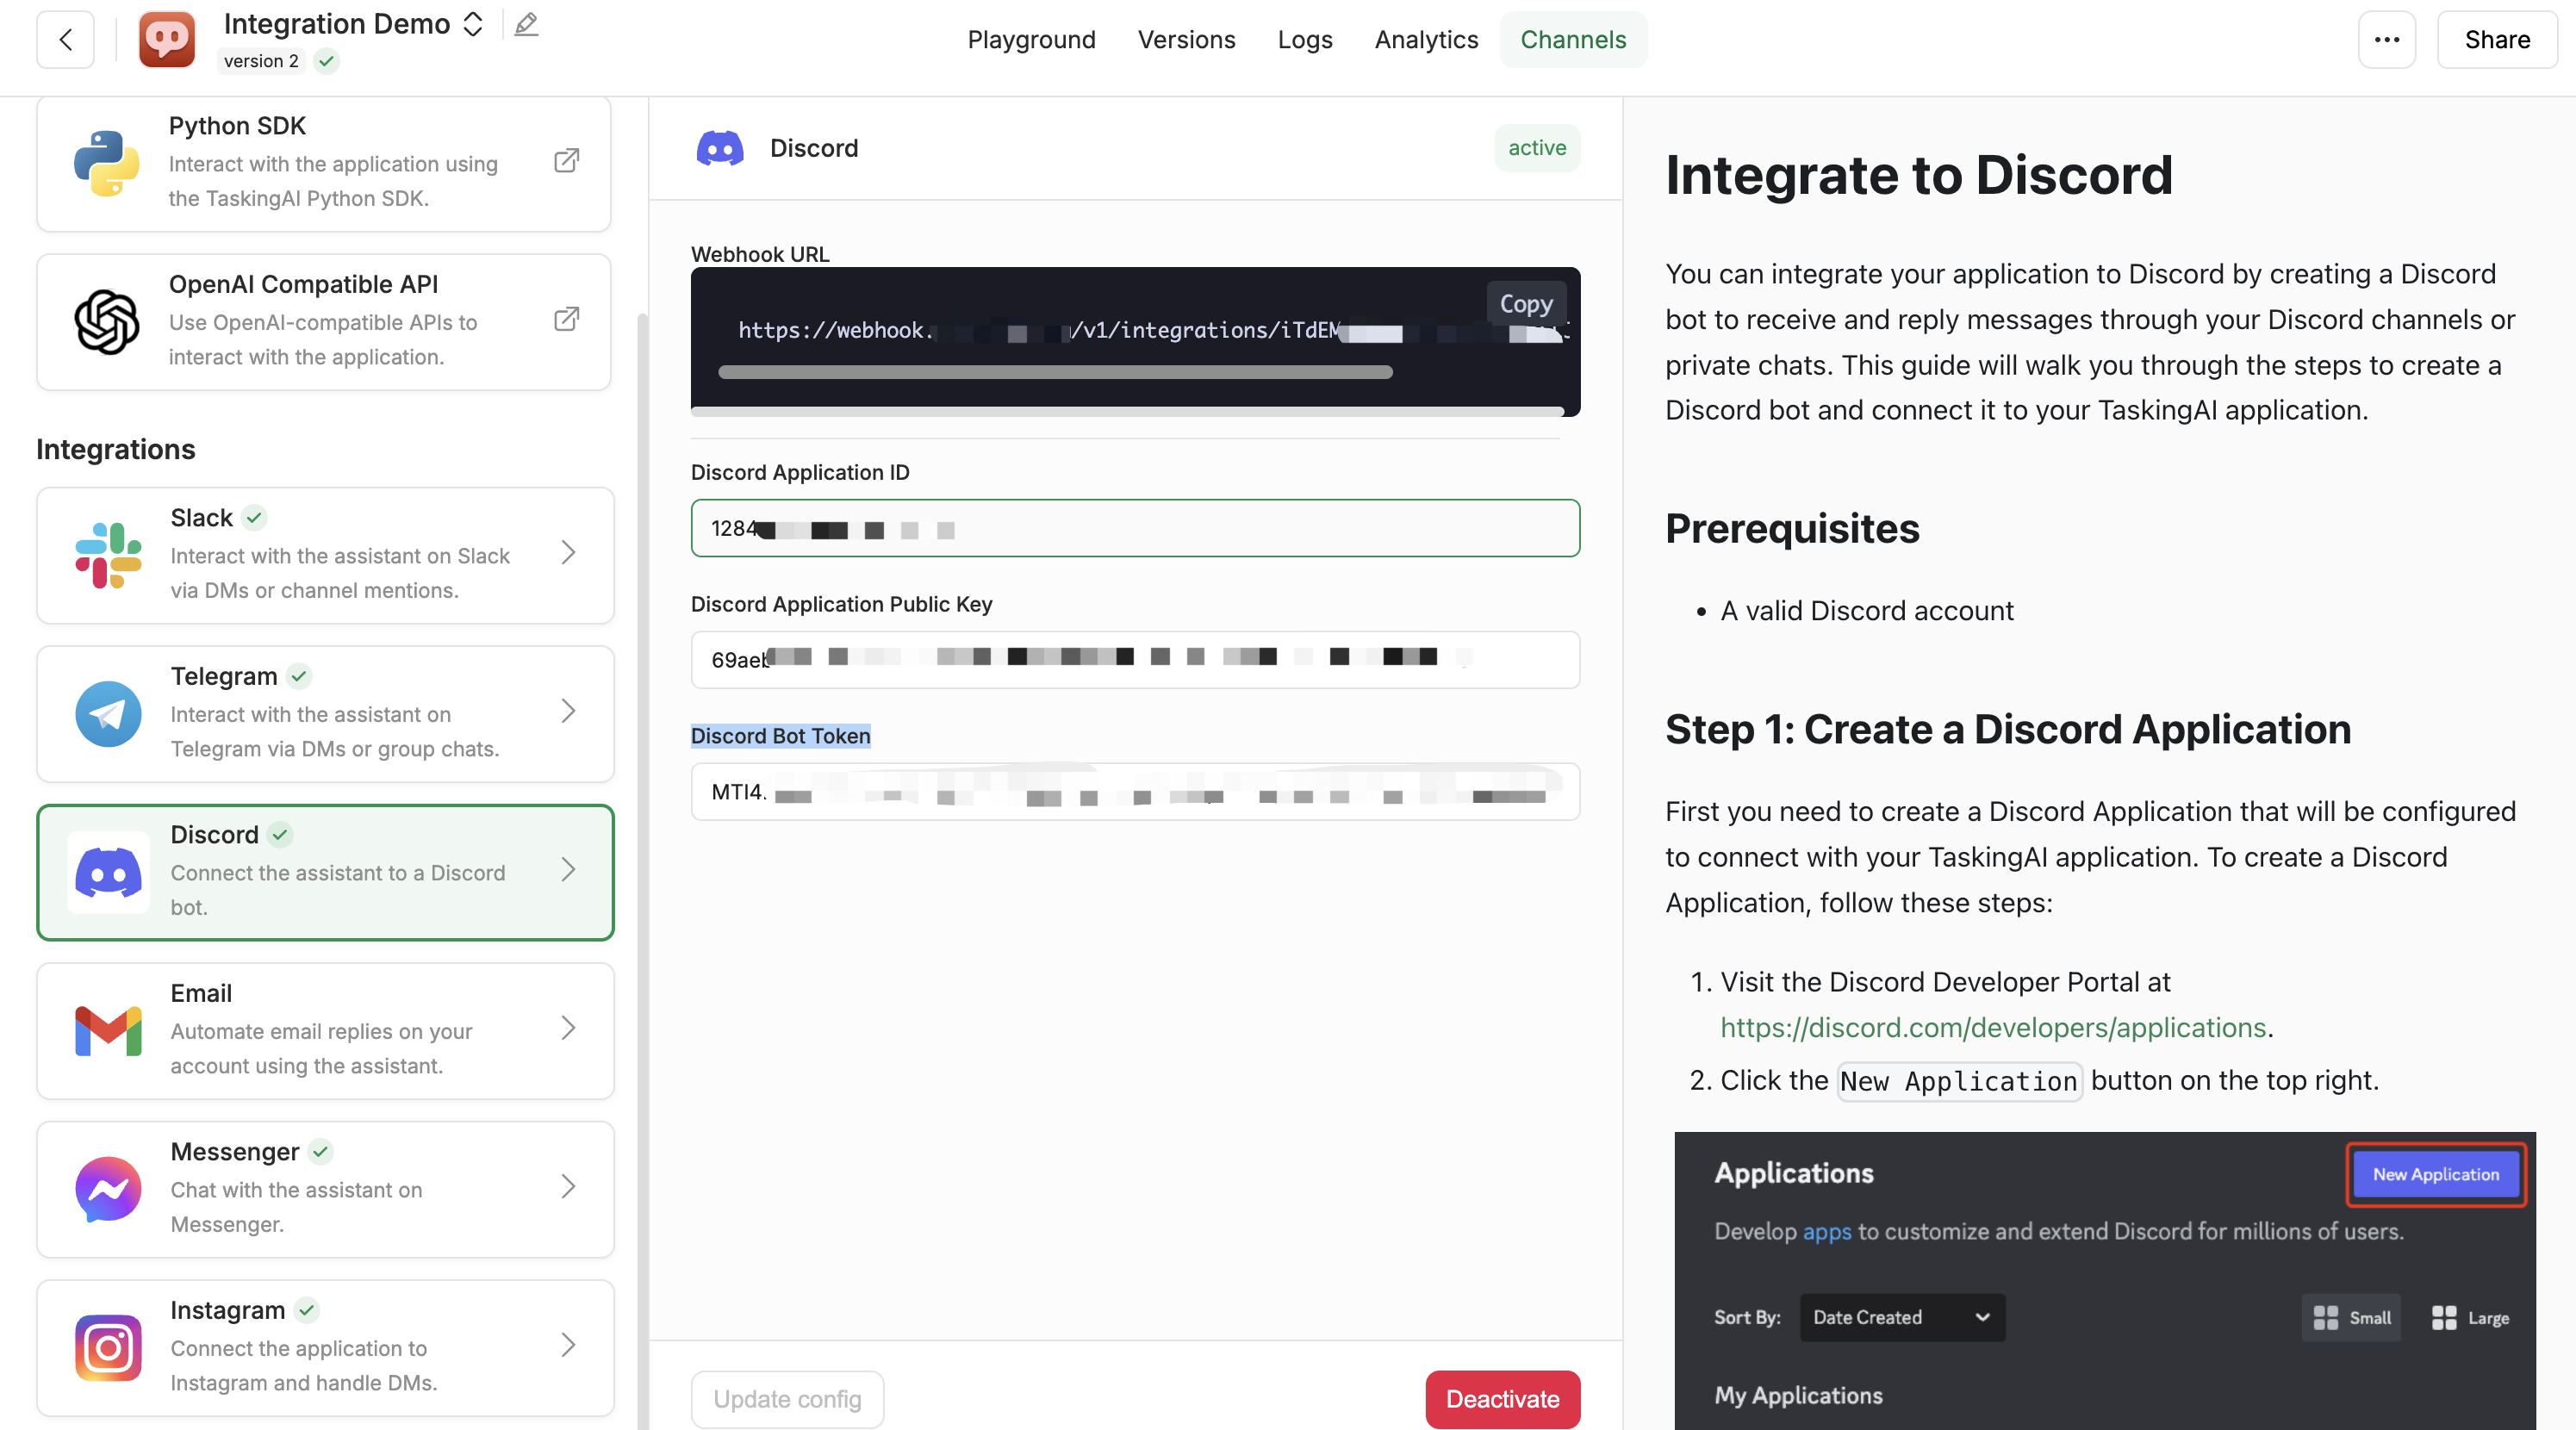Image resolution: width=2576 pixels, height=1430 pixels.
Task: Click the Telegram enabled checkmark badge
Action: pos(299,677)
